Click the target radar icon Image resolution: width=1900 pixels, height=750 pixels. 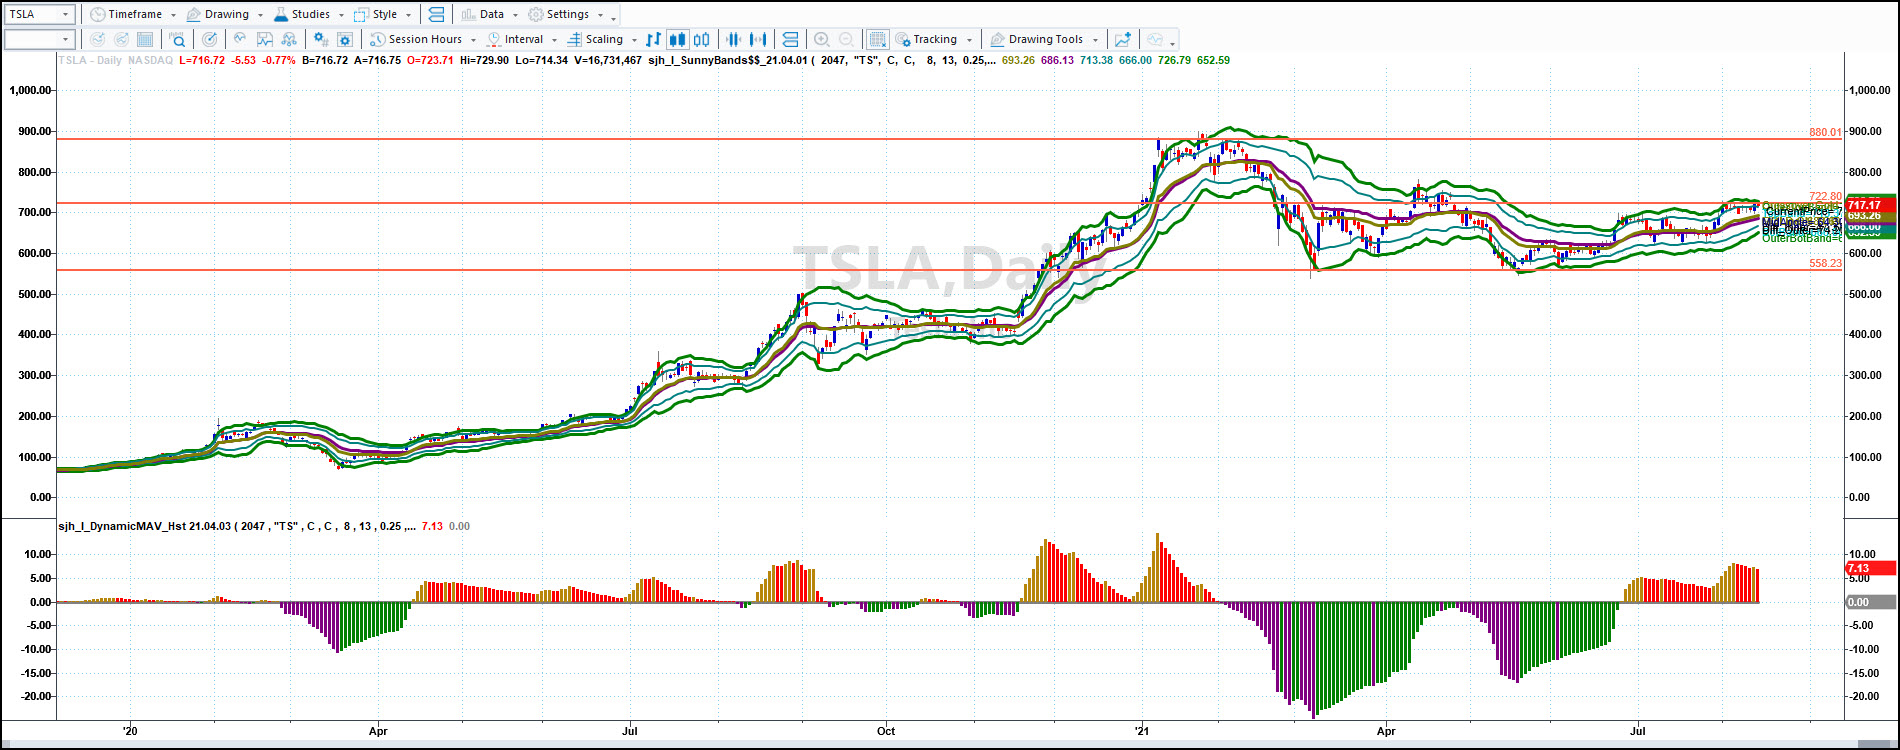click(x=209, y=40)
